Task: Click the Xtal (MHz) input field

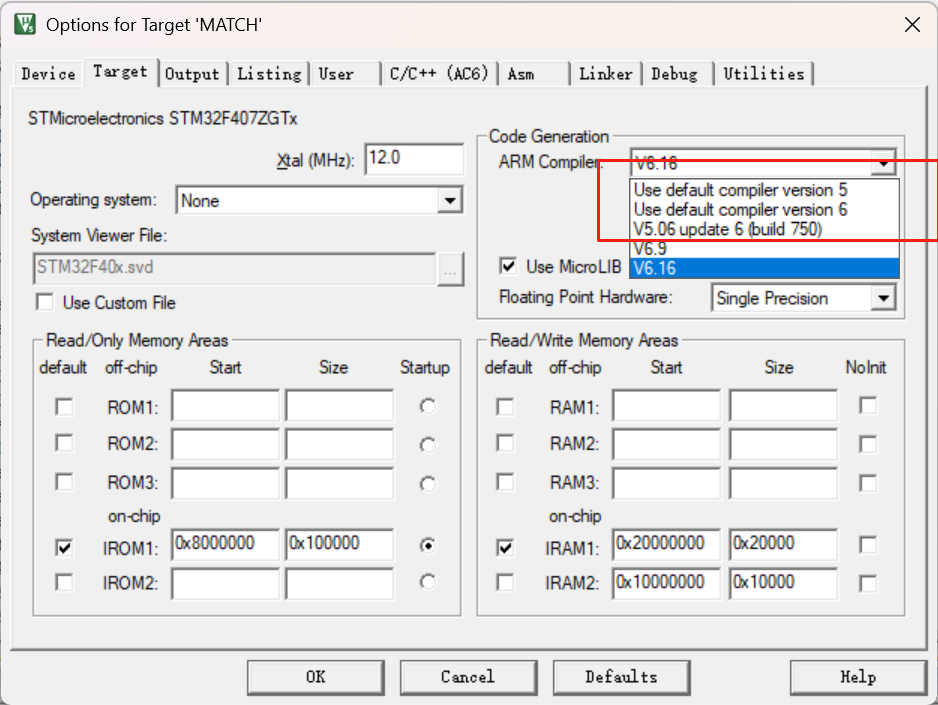Action: tap(414, 158)
